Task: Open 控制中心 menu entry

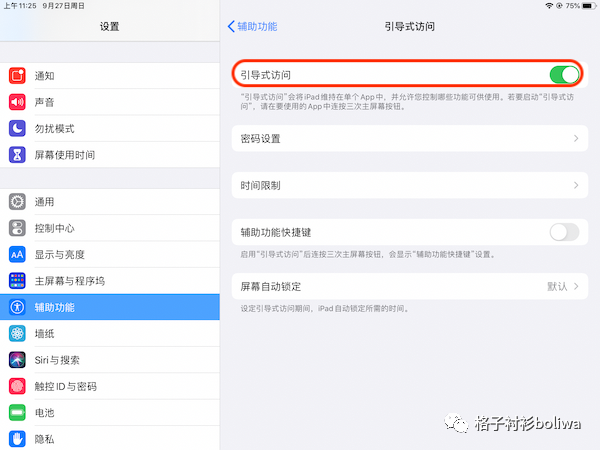Action: tap(110, 228)
